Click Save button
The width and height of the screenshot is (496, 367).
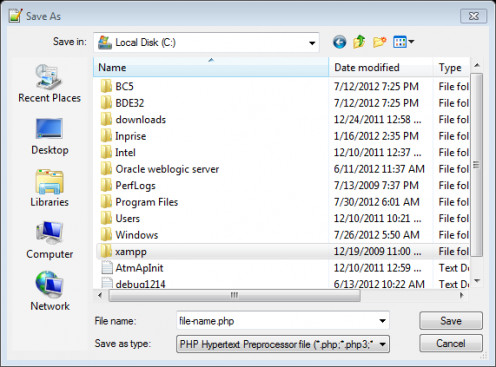point(451,321)
